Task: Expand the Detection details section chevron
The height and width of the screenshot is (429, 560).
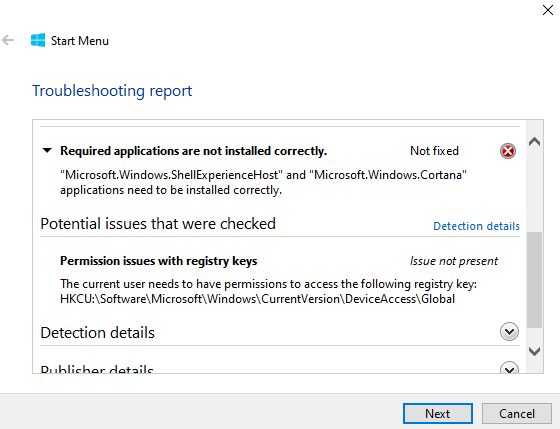Action: tap(509, 332)
